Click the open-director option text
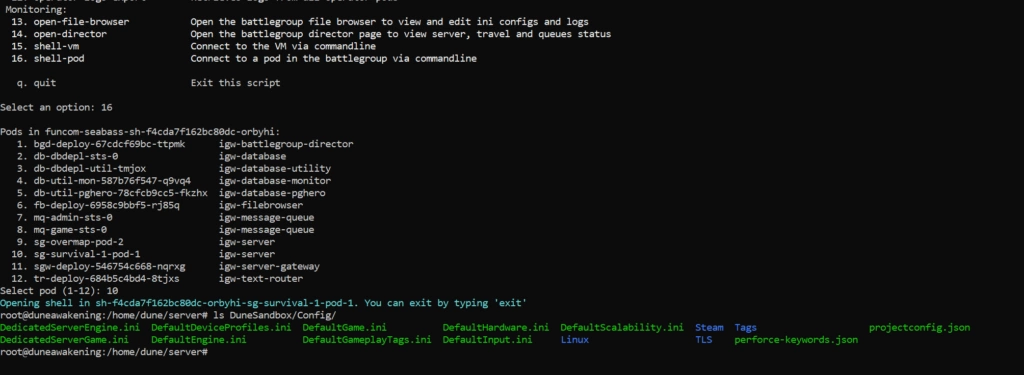 (x=71, y=34)
